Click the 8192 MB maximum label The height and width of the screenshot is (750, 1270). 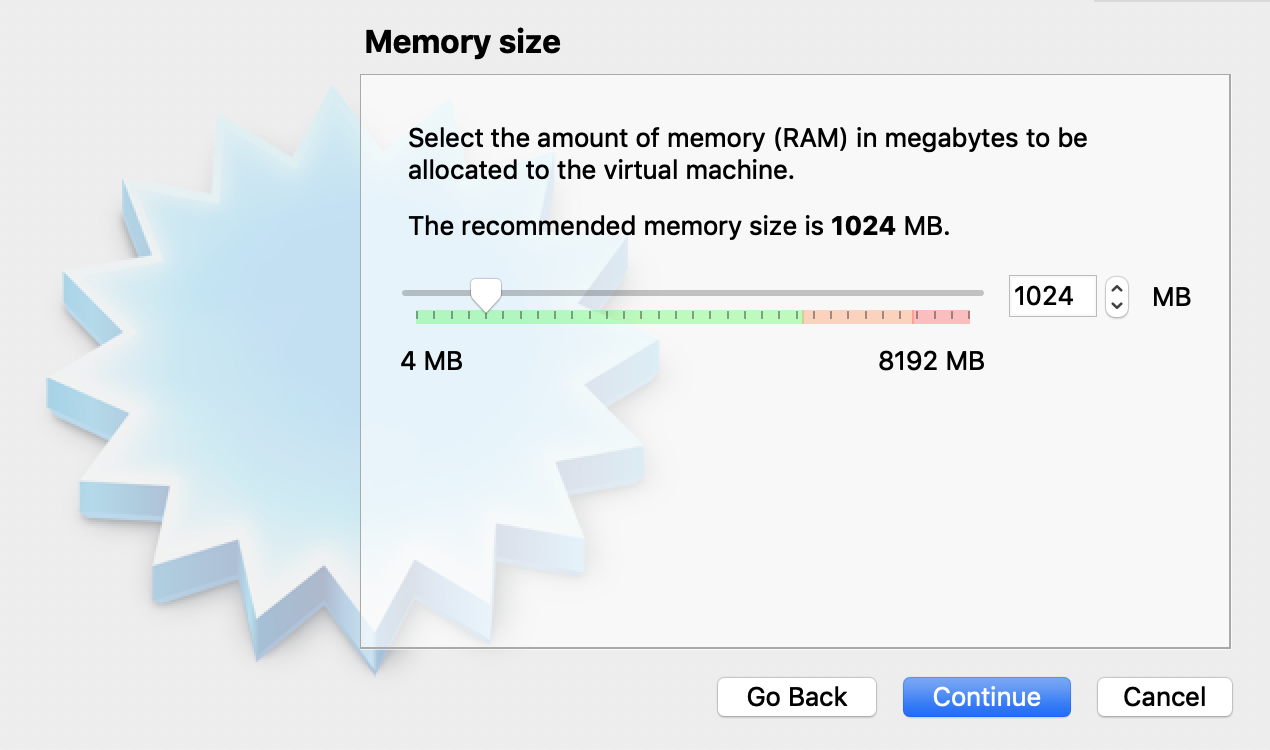point(931,361)
